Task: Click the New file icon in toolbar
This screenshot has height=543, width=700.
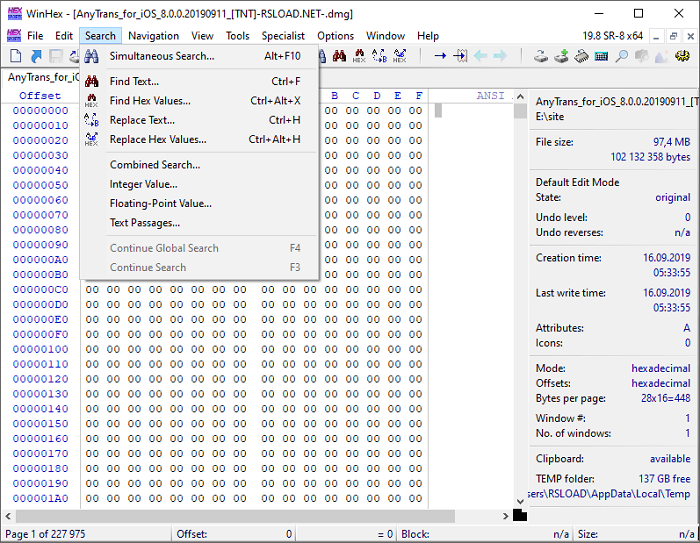Action: (15, 57)
